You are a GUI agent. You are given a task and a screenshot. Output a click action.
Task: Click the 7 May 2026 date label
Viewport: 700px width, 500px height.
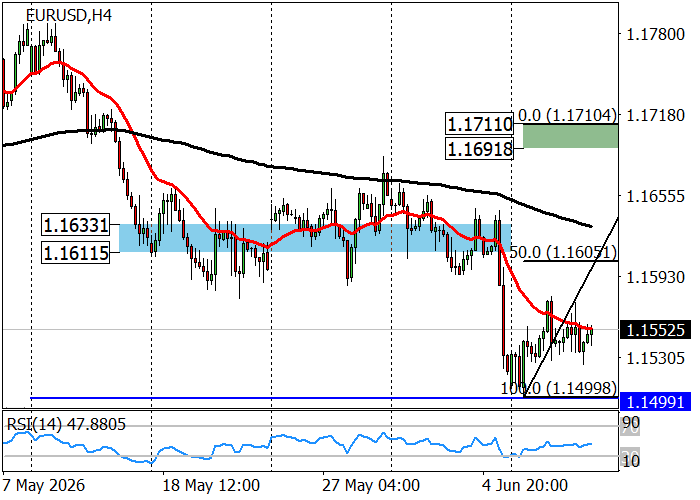pyautogui.click(x=44, y=485)
